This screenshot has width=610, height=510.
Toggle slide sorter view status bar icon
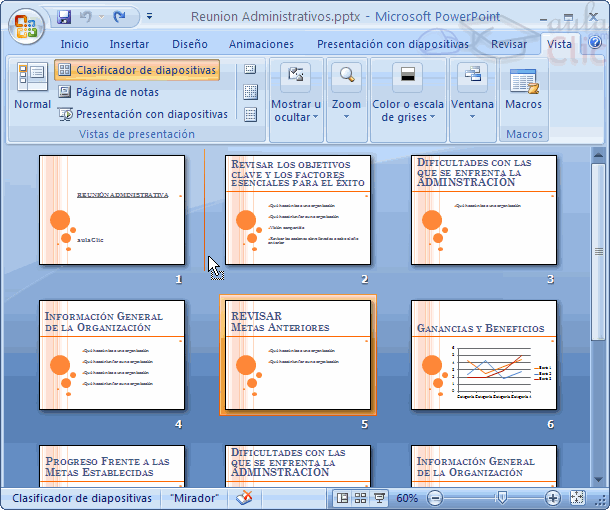click(x=361, y=498)
